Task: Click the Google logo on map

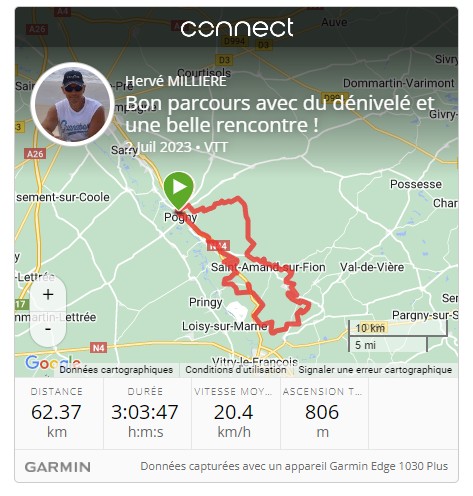Action: click(x=52, y=363)
